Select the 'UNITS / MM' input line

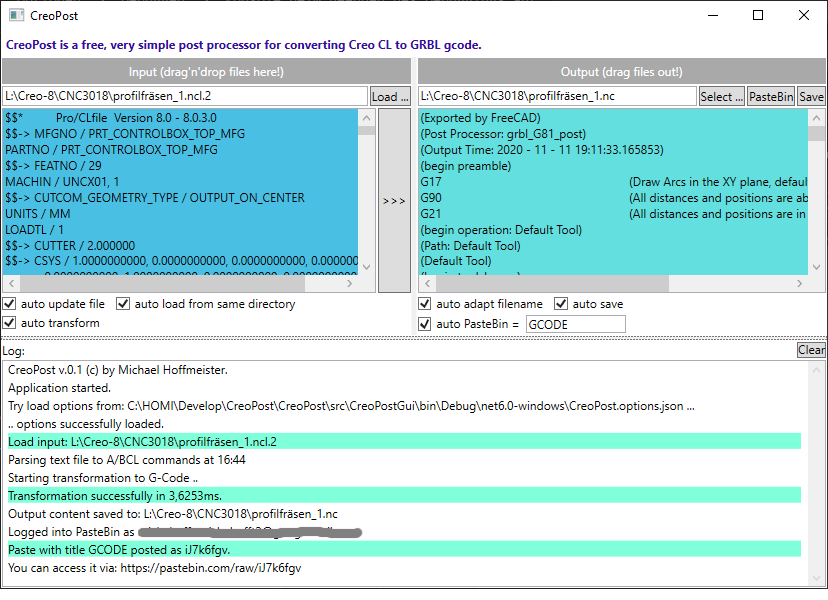point(37,214)
